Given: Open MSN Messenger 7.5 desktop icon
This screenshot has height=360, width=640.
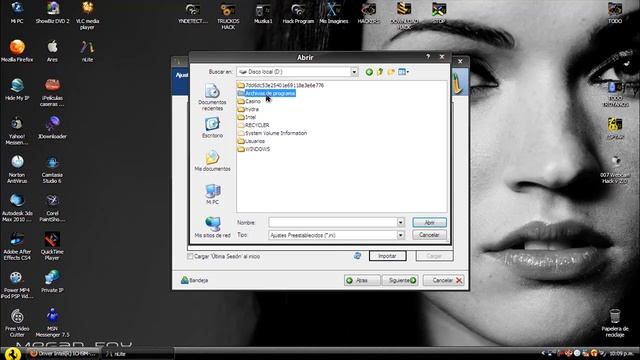Looking at the screenshot, I should [x=52, y=323].
